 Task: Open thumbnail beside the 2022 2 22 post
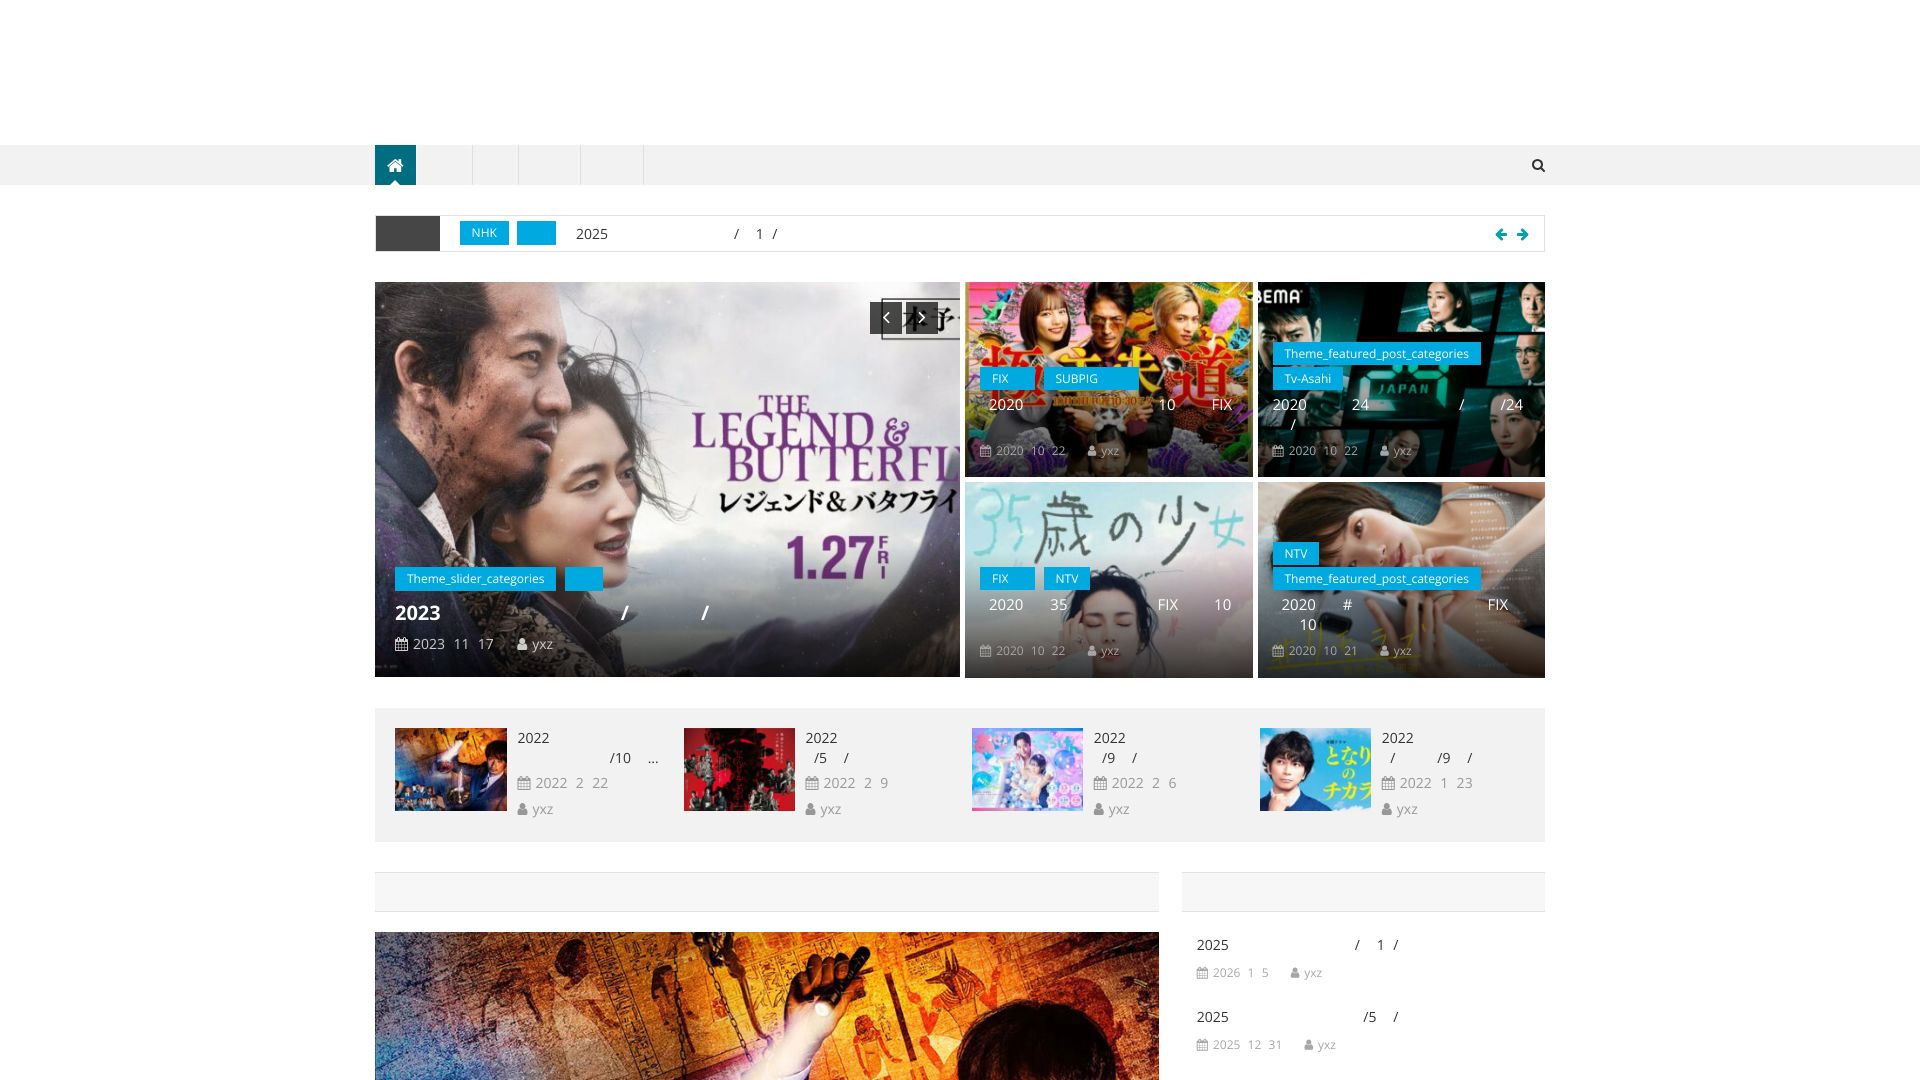451,769
